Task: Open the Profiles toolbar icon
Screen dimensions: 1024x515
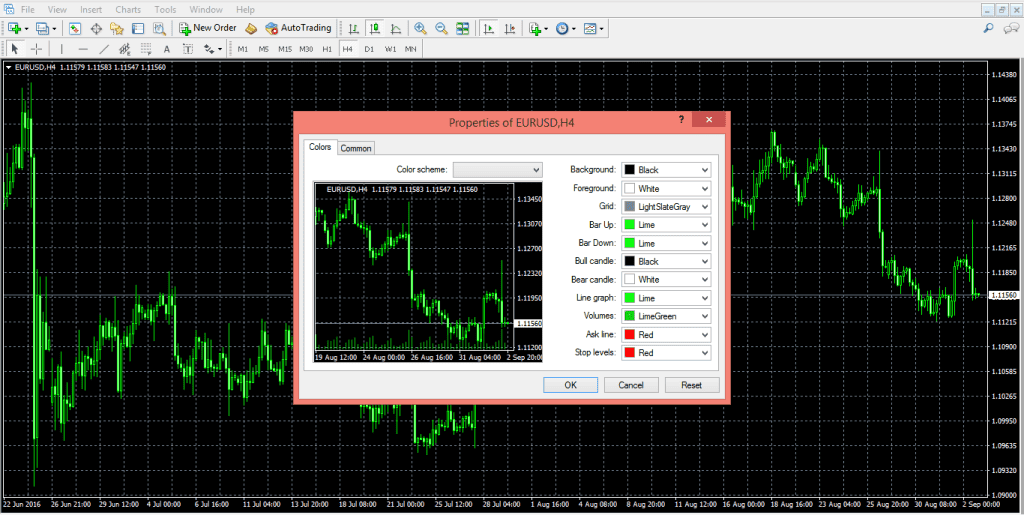Action: (43, 28)
